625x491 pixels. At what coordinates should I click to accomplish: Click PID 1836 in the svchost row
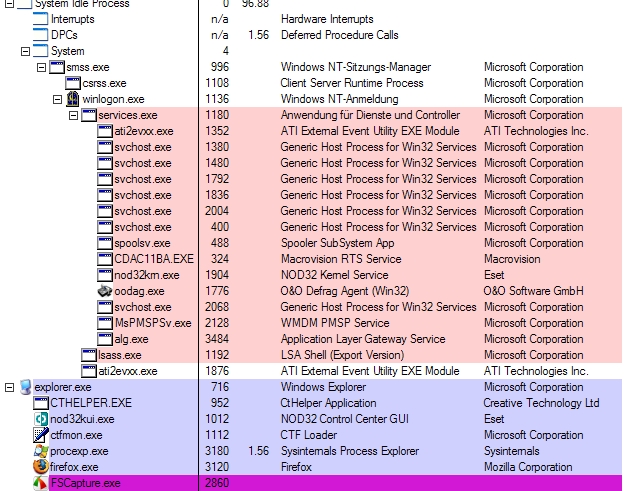coord(217,195)
